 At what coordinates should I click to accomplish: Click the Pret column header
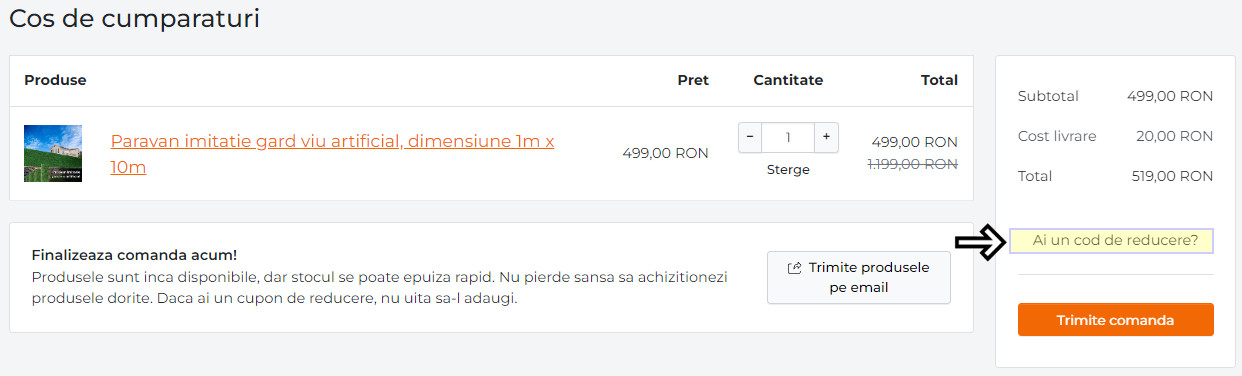(693, 80)
